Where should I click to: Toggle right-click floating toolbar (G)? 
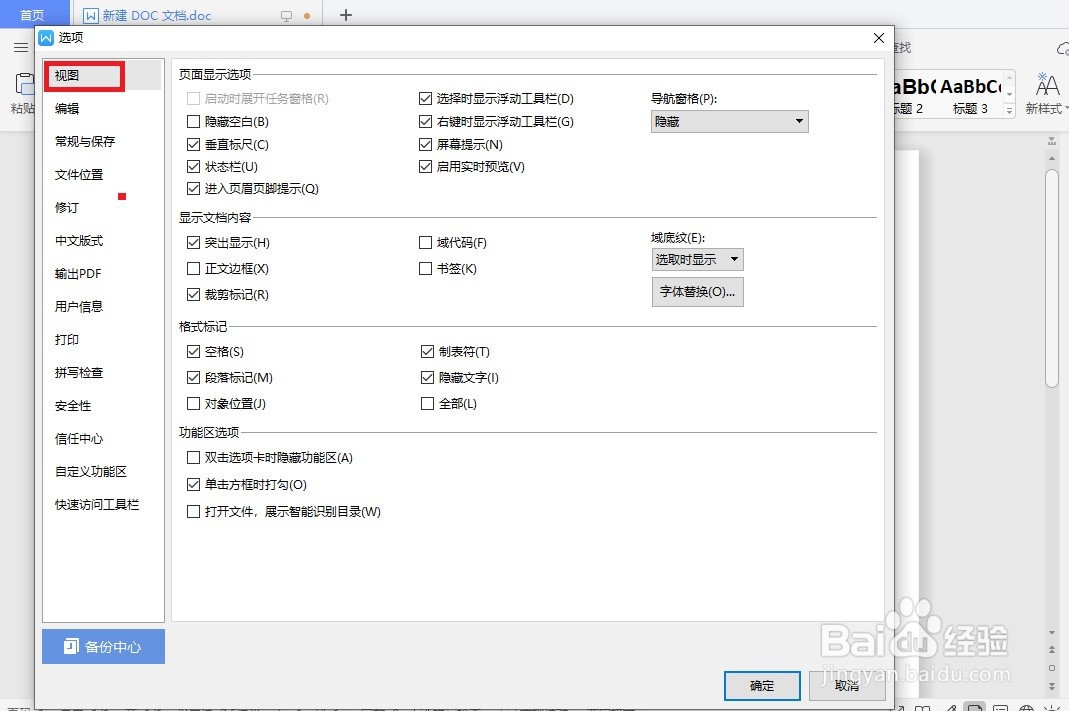pyautogui.click(x=425, y=121)
